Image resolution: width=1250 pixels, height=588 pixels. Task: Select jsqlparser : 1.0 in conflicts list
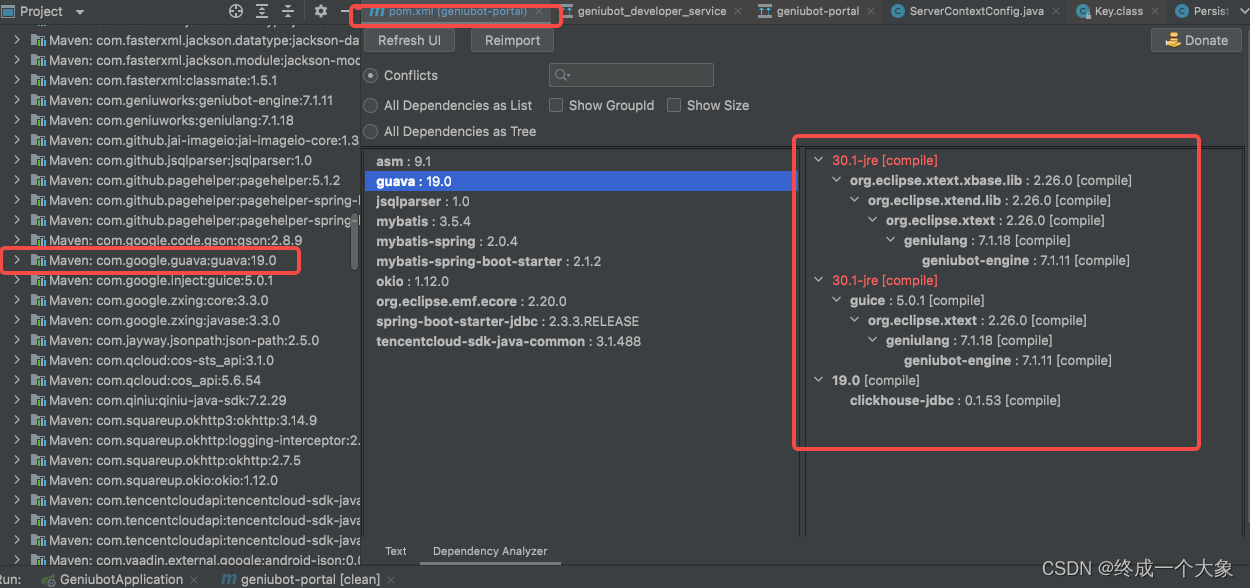tap(580, 201)
